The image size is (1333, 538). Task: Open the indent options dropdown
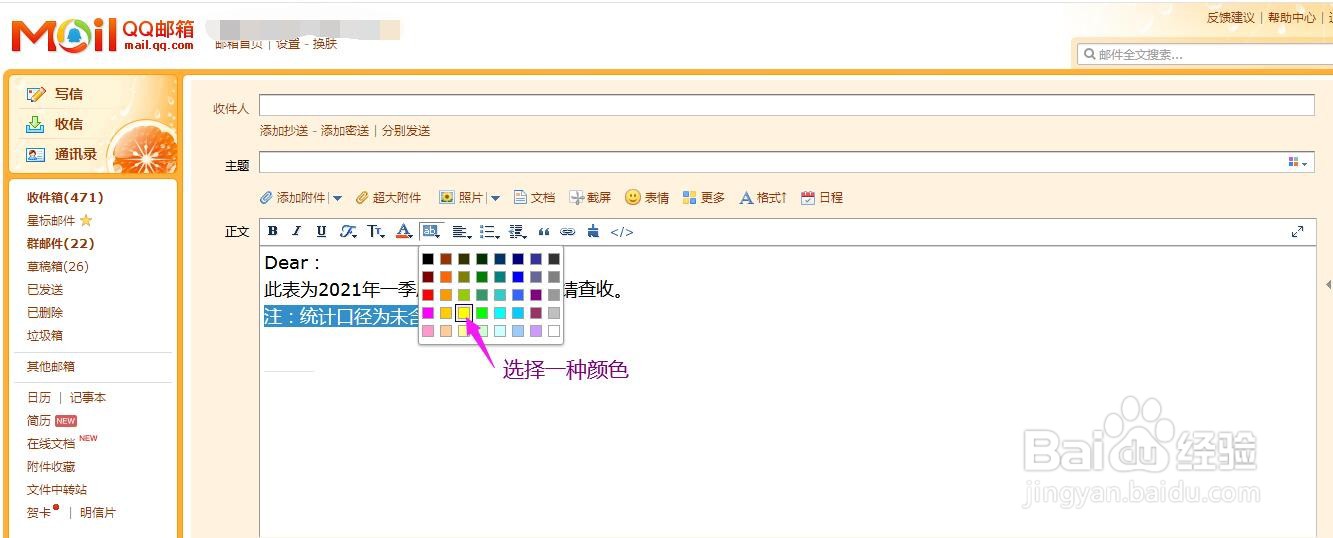517,231
